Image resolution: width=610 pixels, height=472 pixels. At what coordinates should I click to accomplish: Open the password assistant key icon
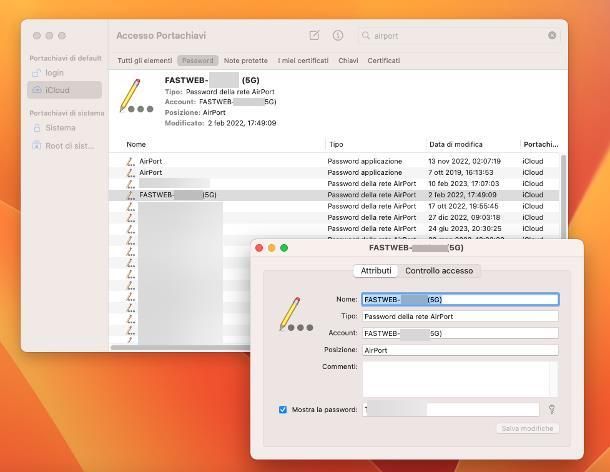[x=552, y=409]
